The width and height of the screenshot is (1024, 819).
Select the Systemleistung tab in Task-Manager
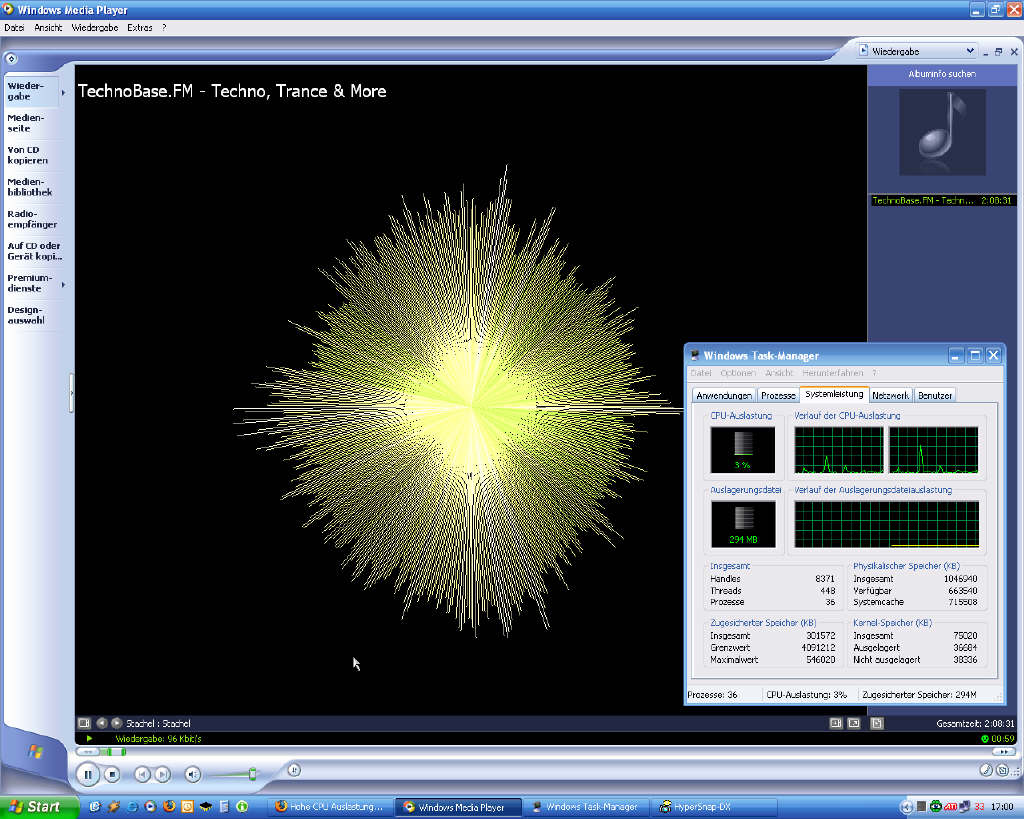click(x=834, y=394)
